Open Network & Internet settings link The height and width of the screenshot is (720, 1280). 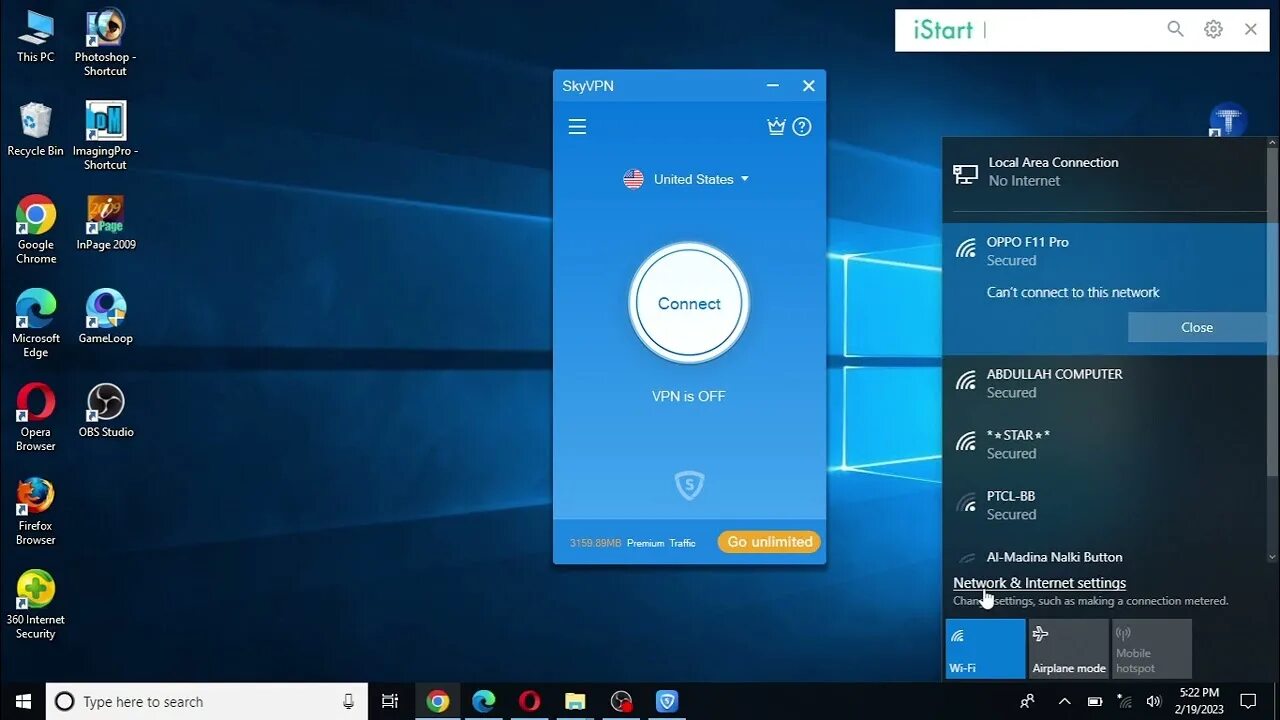coord(1039,583)
